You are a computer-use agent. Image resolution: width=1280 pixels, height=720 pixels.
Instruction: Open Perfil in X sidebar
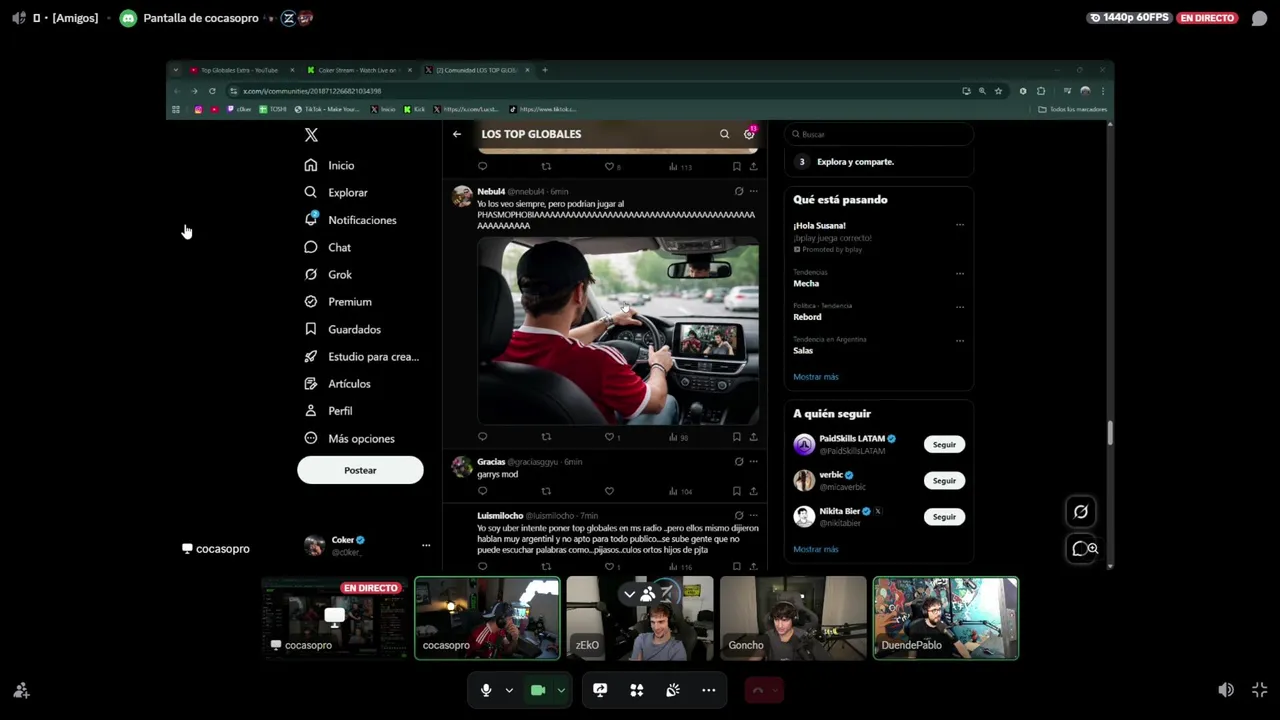click(x=329, y=411)
